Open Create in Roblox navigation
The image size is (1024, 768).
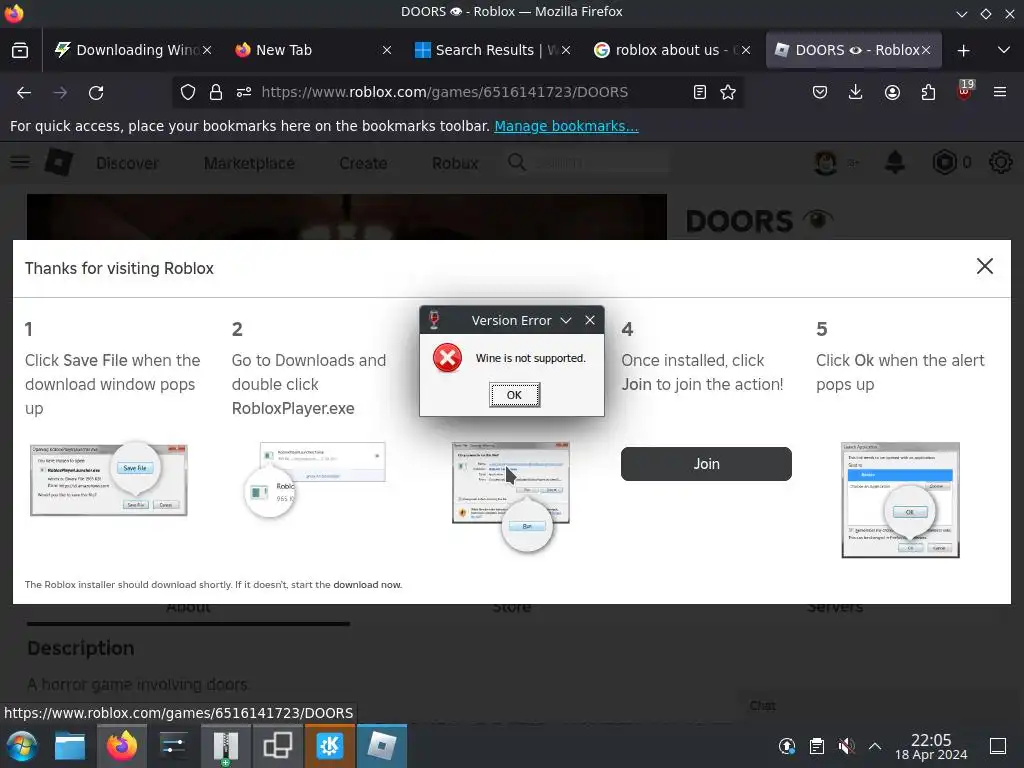[363, 163]
